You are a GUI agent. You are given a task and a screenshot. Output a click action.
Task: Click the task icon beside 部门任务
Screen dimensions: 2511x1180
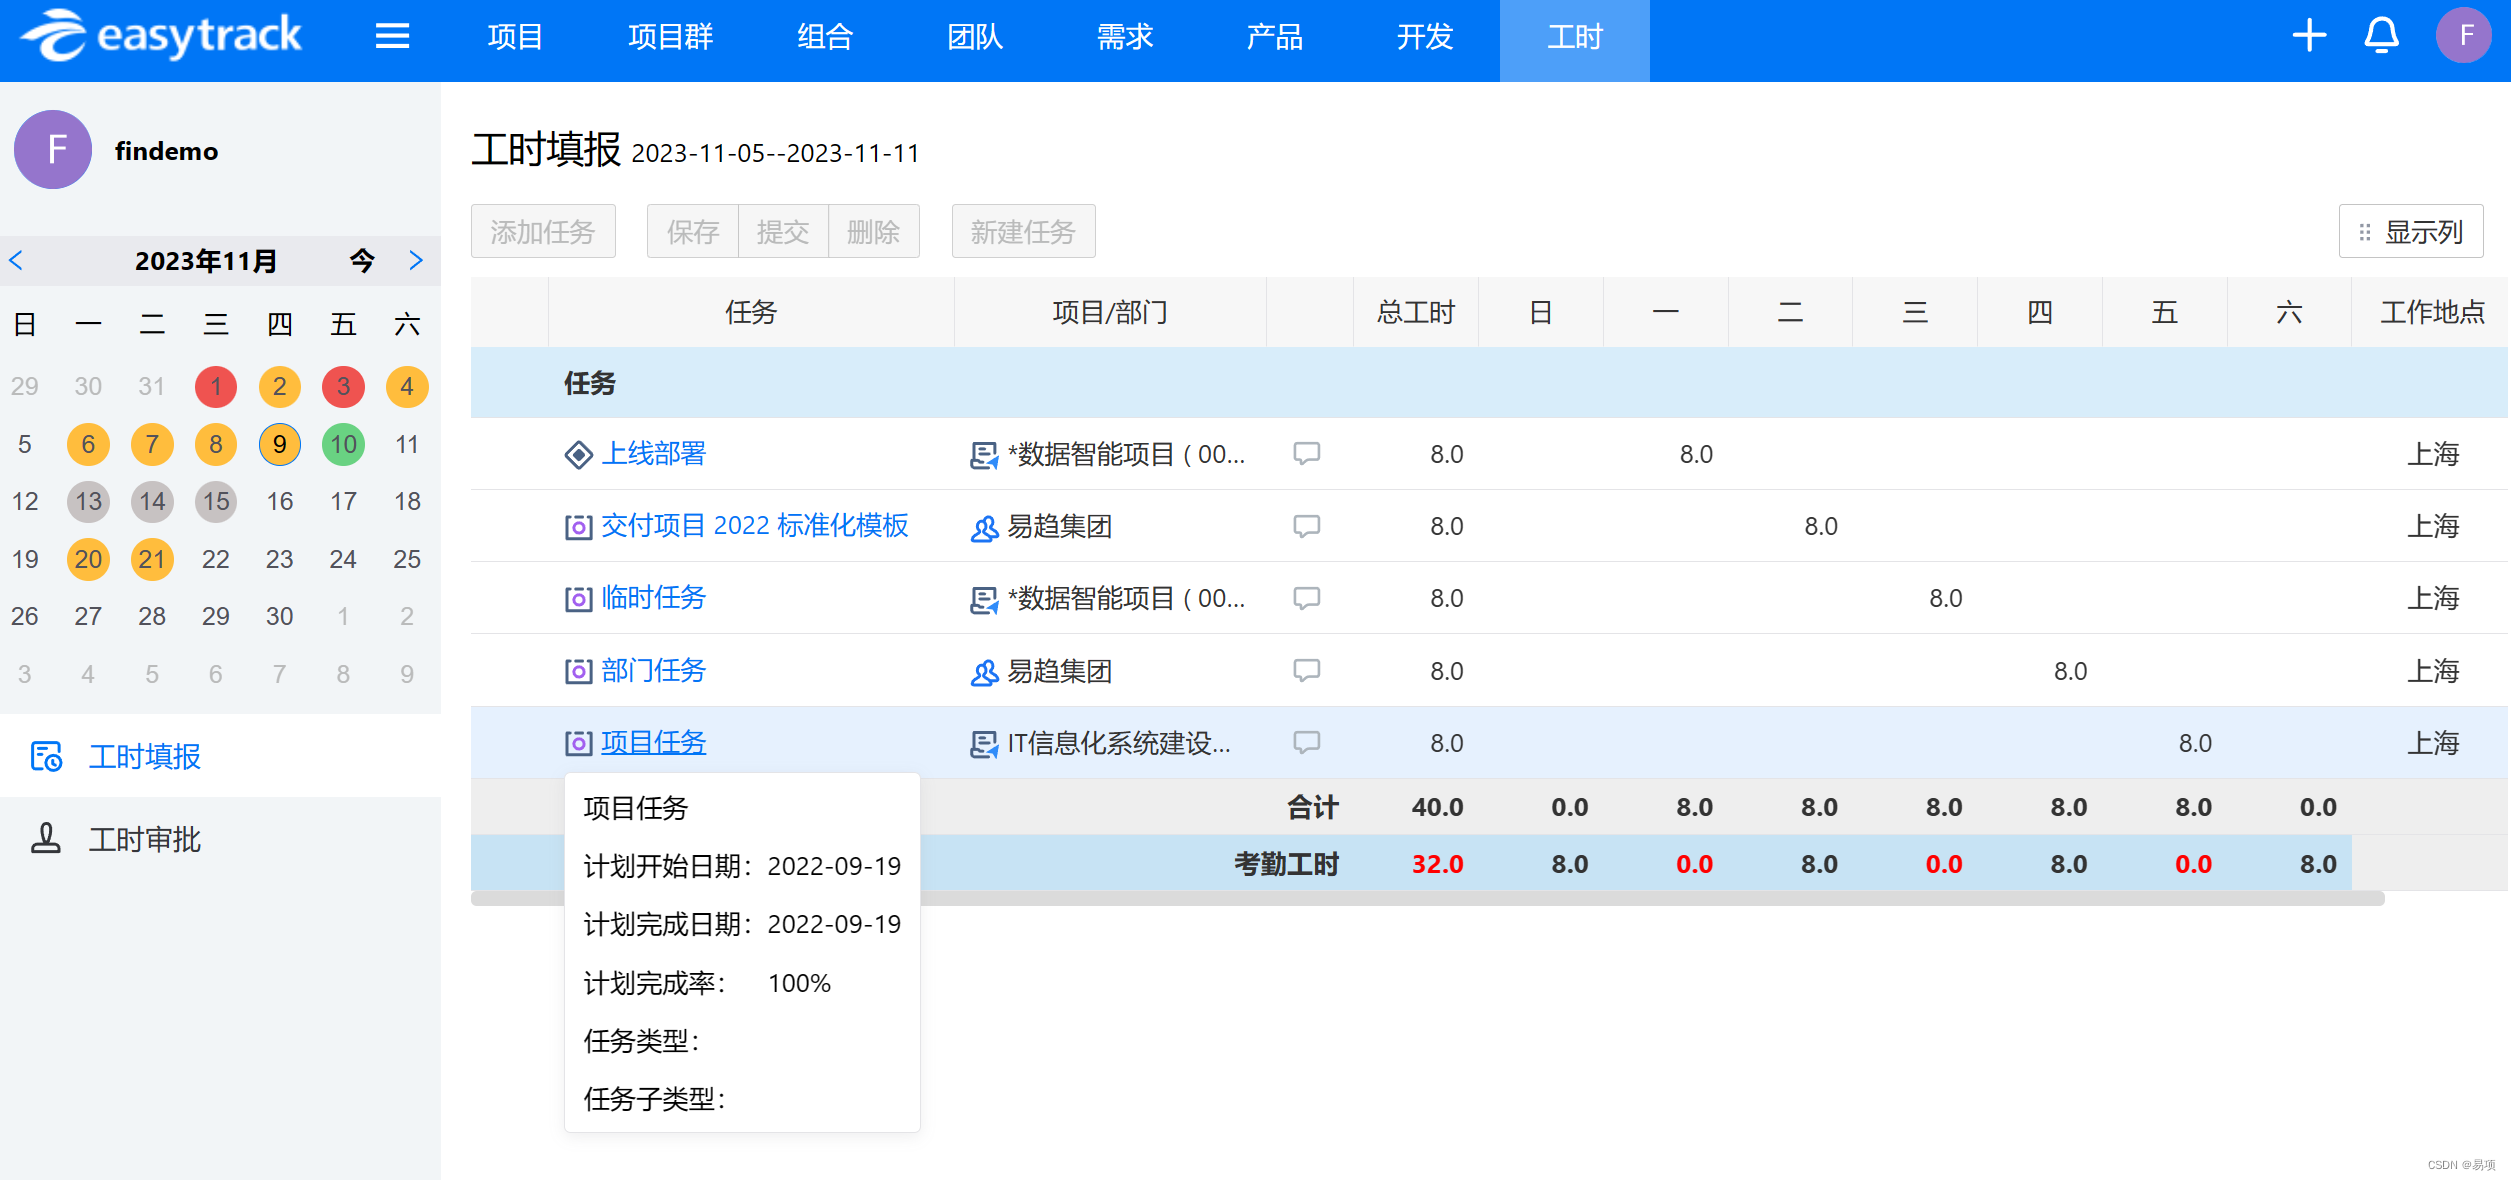coord(578,671)
